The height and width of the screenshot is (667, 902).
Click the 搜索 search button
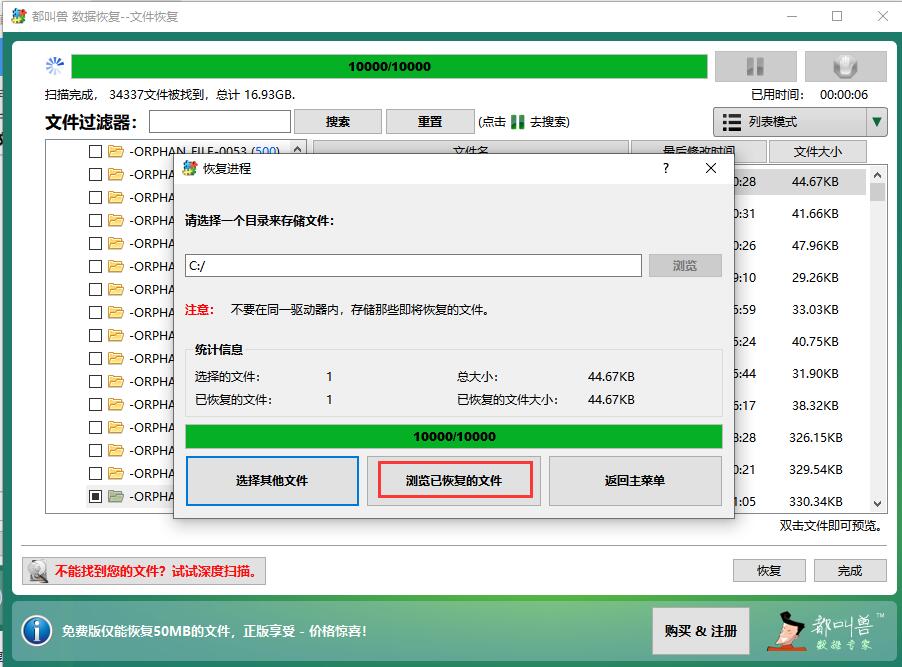tap(338, 122)
